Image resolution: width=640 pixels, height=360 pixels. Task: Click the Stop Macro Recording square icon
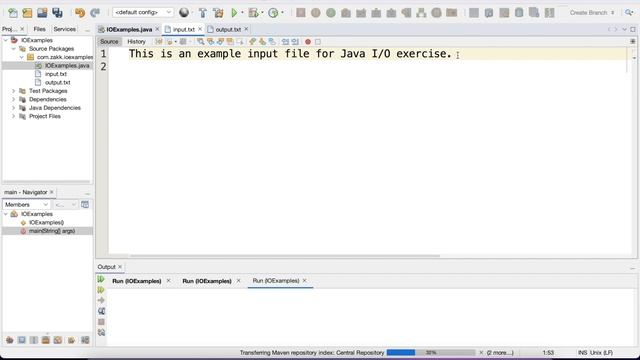point(318,42)
